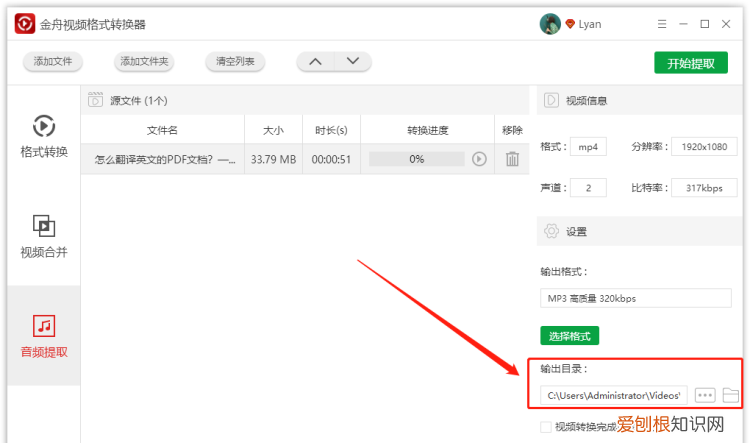Close the converter window
750x443 pixels.
coord(726,24)
